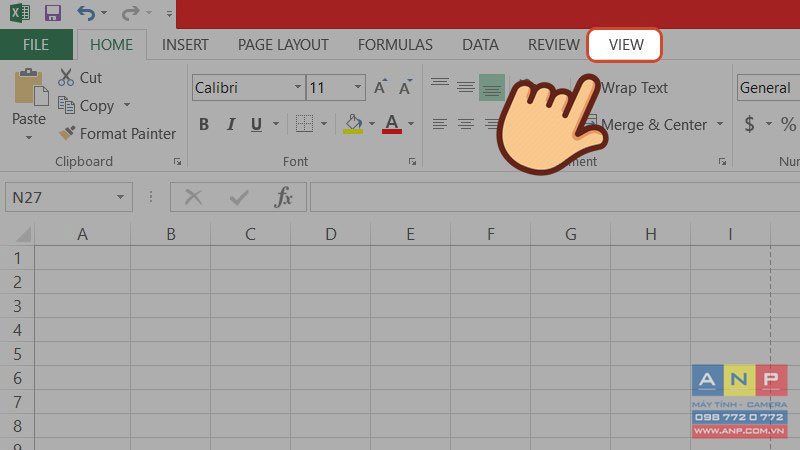Switch to the REVIEW tab
This screenshot has height=450, width=800.
point(554,44)
